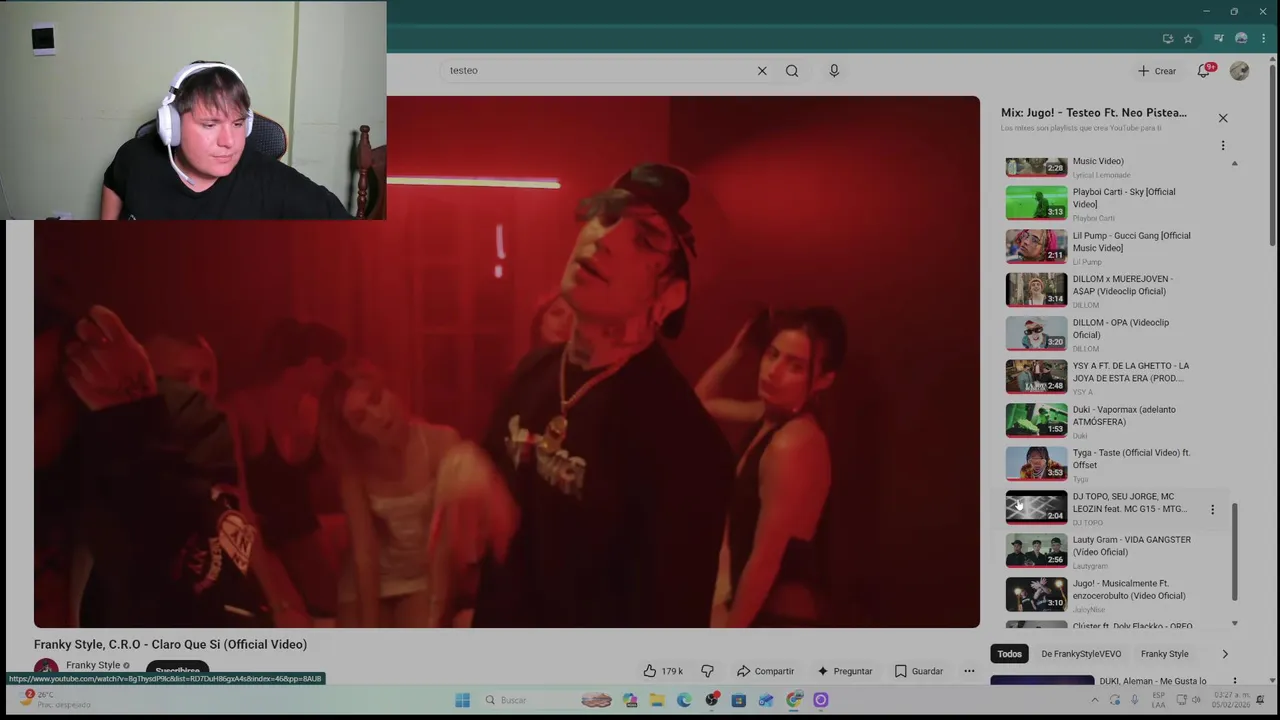Close the Mix playlist panel
Screen dimensions: 1280x720
pyautogui.click(x=1222, y=118)
